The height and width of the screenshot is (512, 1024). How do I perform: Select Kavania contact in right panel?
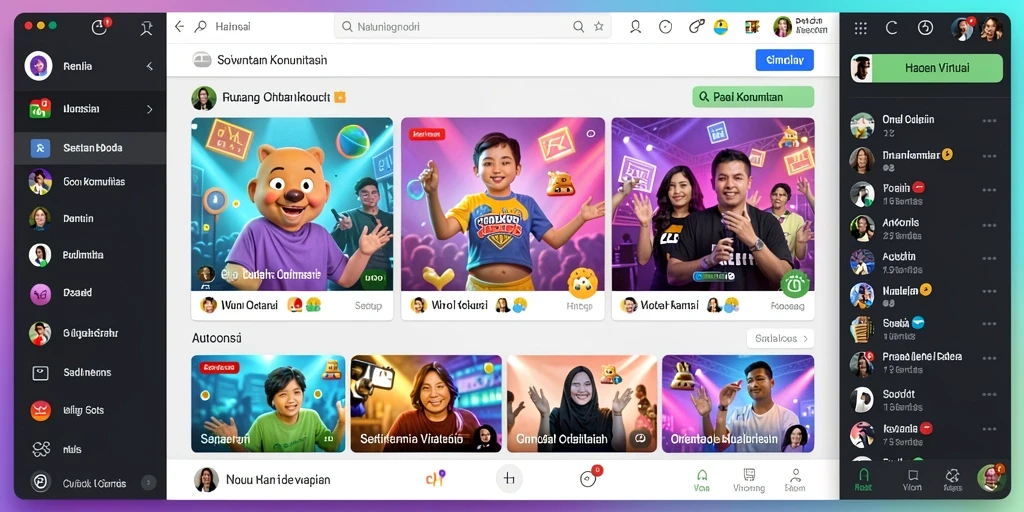926,434
